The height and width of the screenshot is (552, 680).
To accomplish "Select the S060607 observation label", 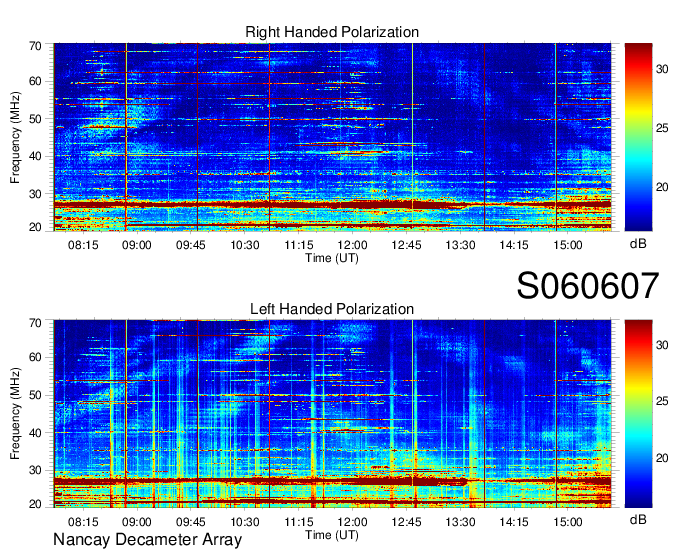I will [588, 286].
